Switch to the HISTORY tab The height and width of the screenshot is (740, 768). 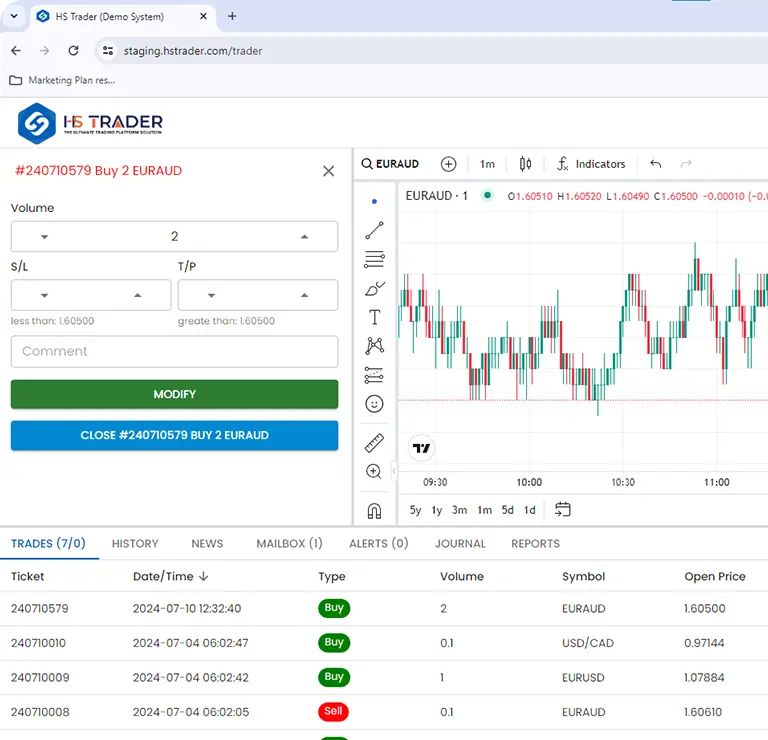click(135, 544)
